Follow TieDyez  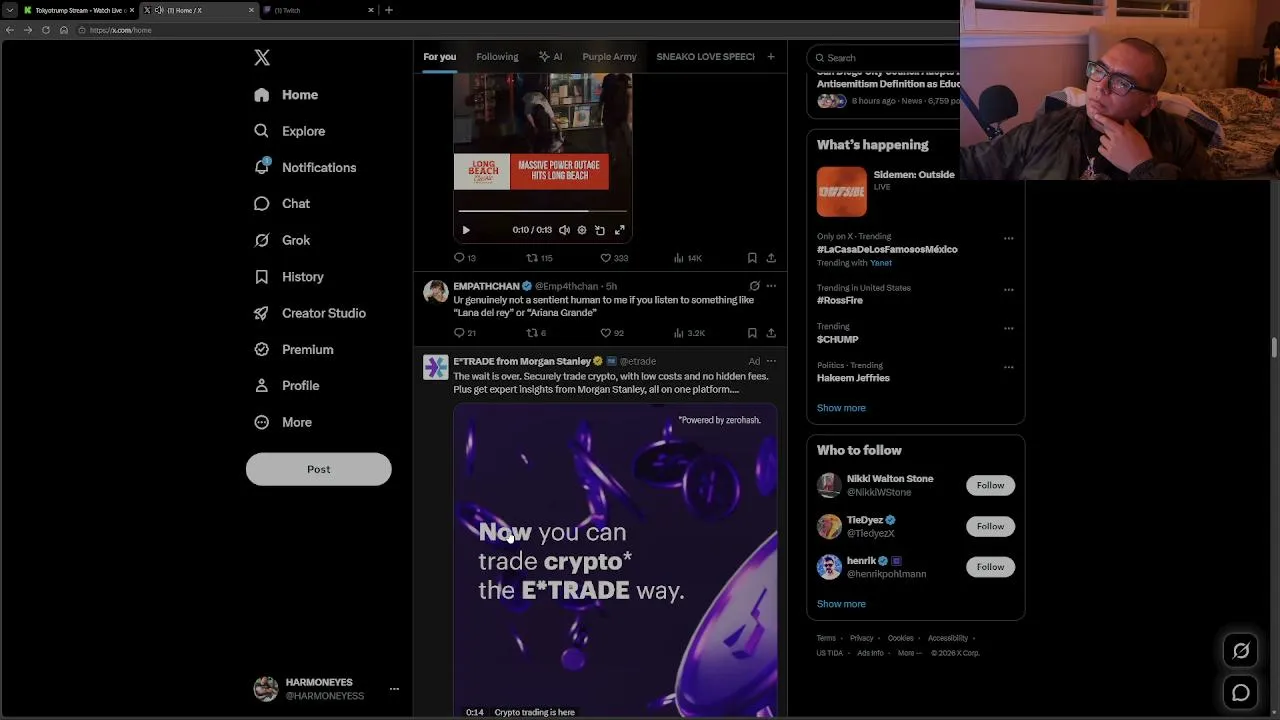[990, 526]
